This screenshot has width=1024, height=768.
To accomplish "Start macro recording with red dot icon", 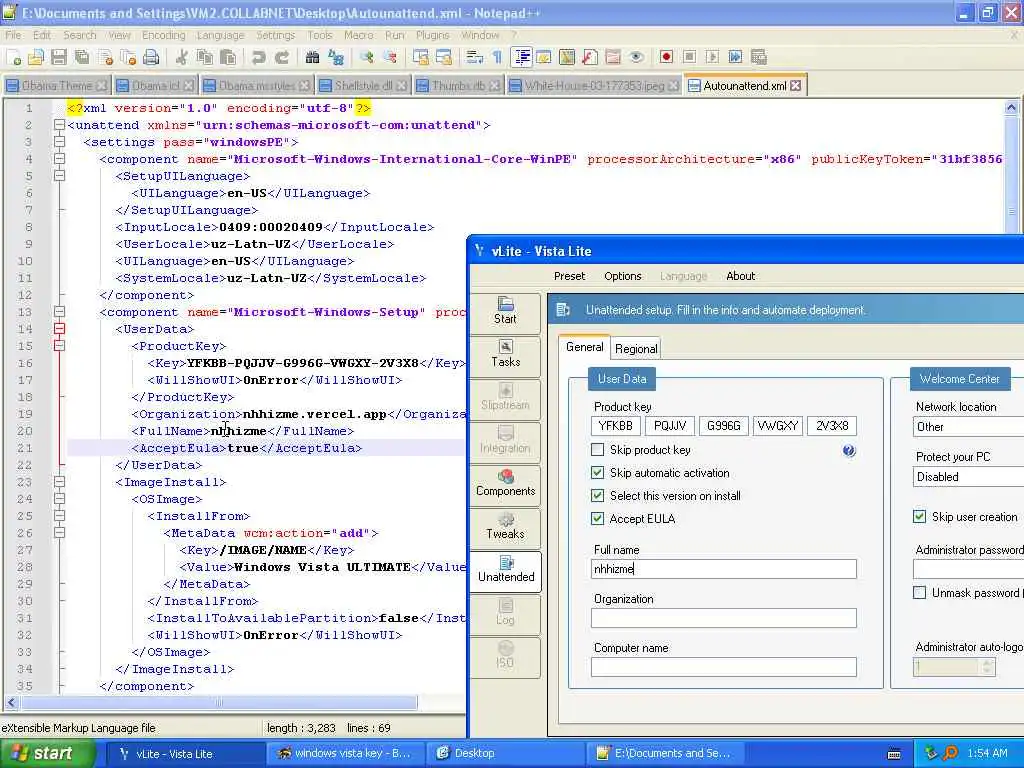I will tap(666, 57).
